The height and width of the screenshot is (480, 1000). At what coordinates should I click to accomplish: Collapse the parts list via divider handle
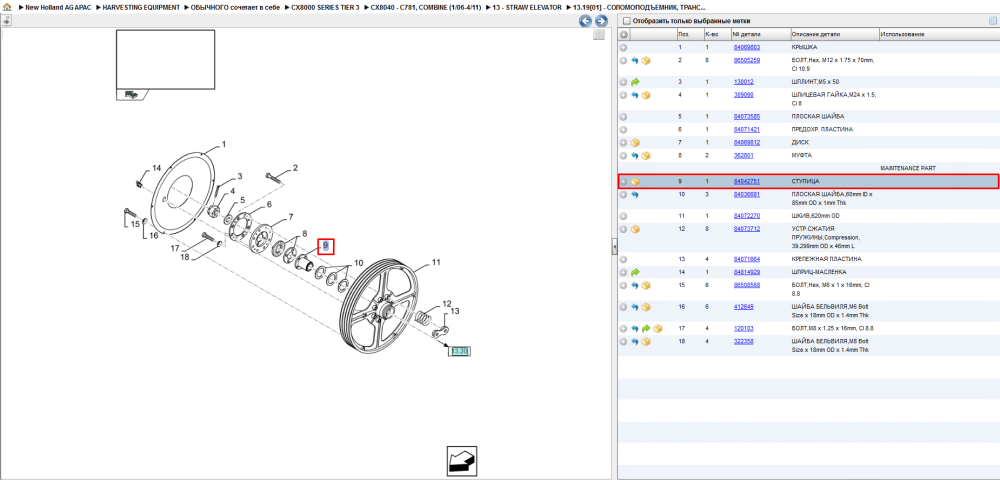tap(614, 245)
